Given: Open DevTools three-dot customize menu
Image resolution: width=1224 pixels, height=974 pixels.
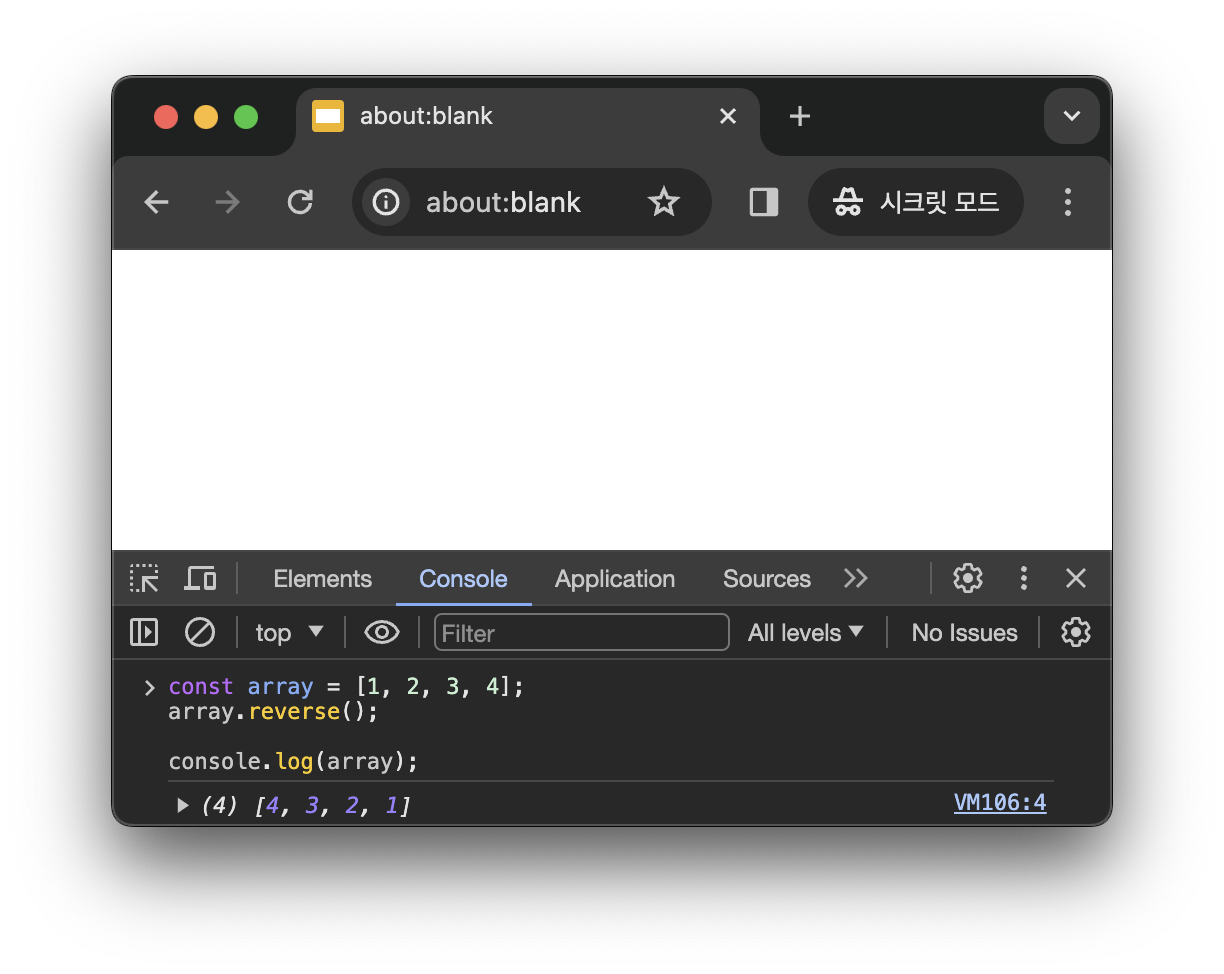Looking at the screenshot, I should [x=1023, y=578].
